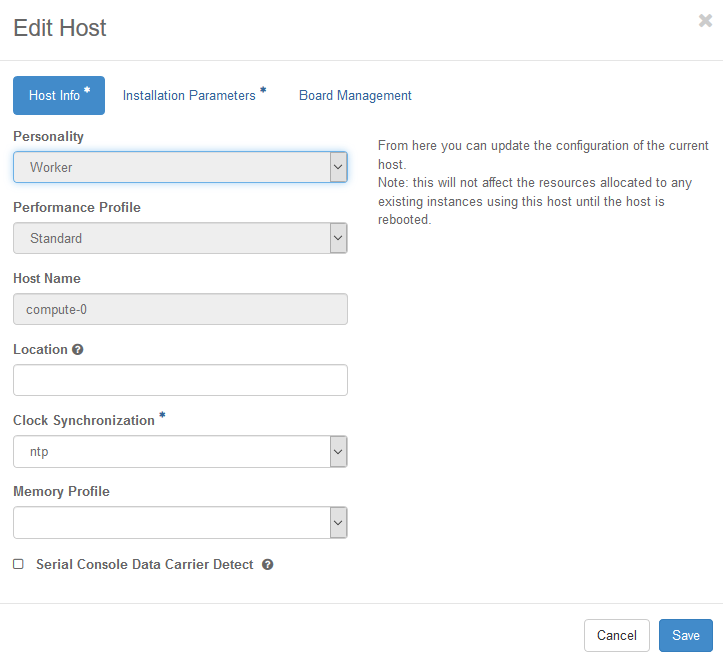Open the Personality dropdown showing Worker
723x658 pixels.
click(180, 167)
